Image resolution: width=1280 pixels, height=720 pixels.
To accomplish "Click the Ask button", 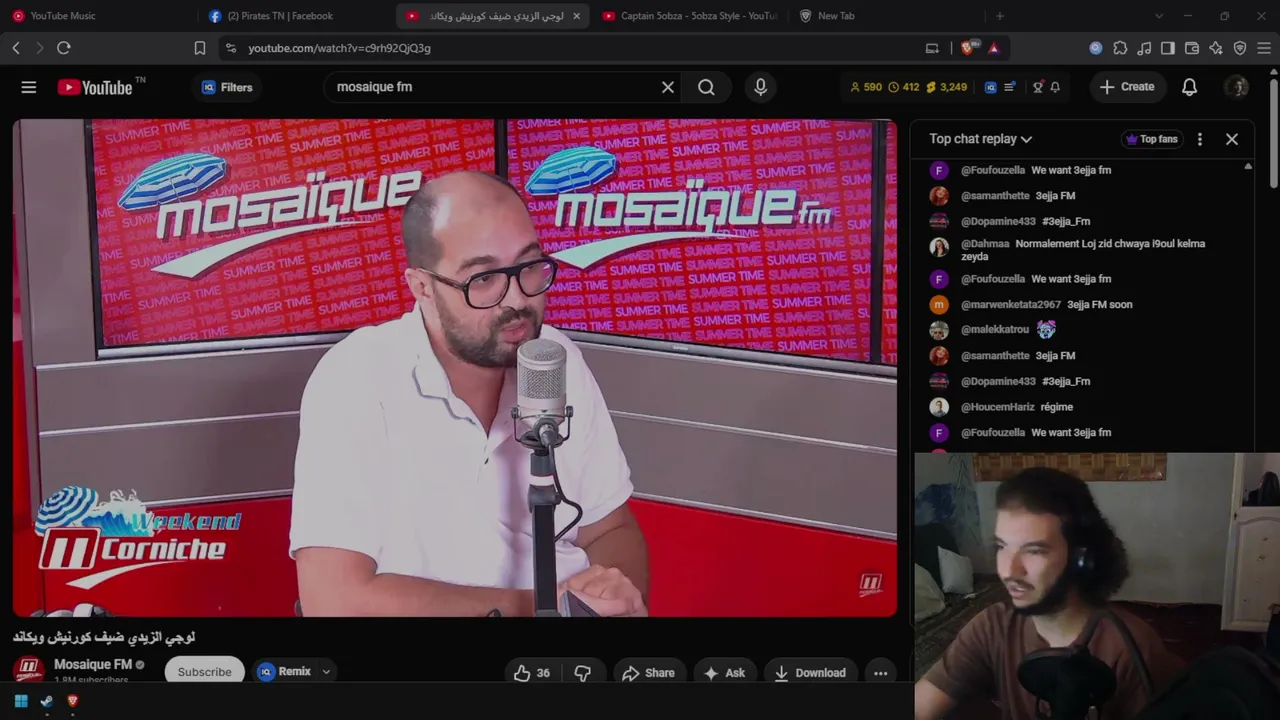I will point(725,673).
